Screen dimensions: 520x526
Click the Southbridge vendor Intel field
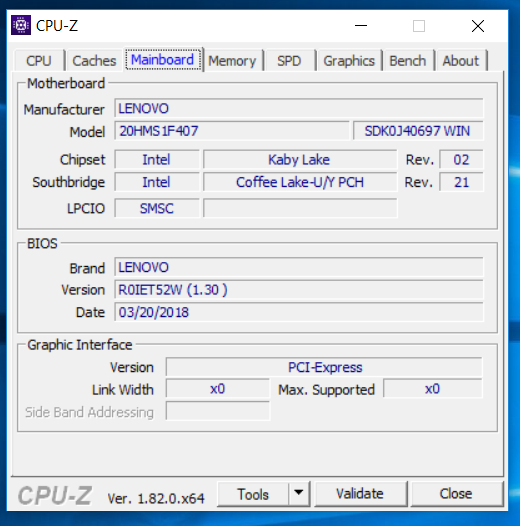[157, 182]
